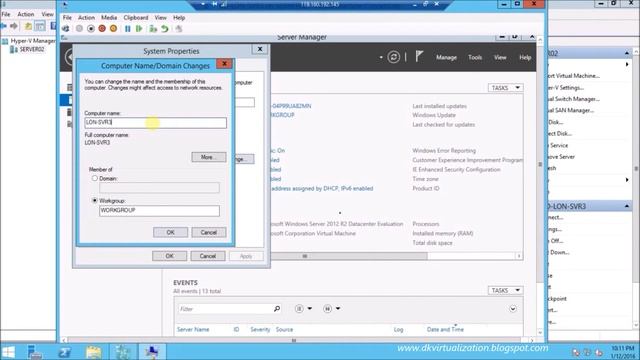The width and height of the screenshot is (640, 360).
Task: Click OK in System Properties dialog
Action: pos(169,256)
